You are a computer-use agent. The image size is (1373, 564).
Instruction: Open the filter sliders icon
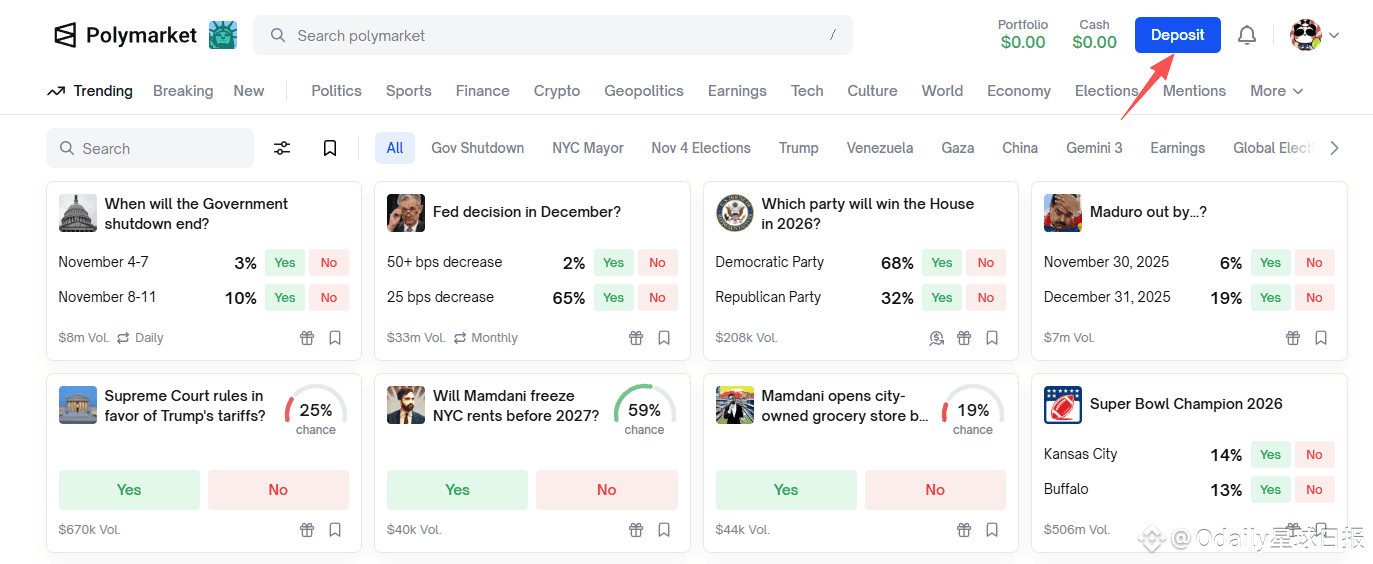[x=283, y=148]
